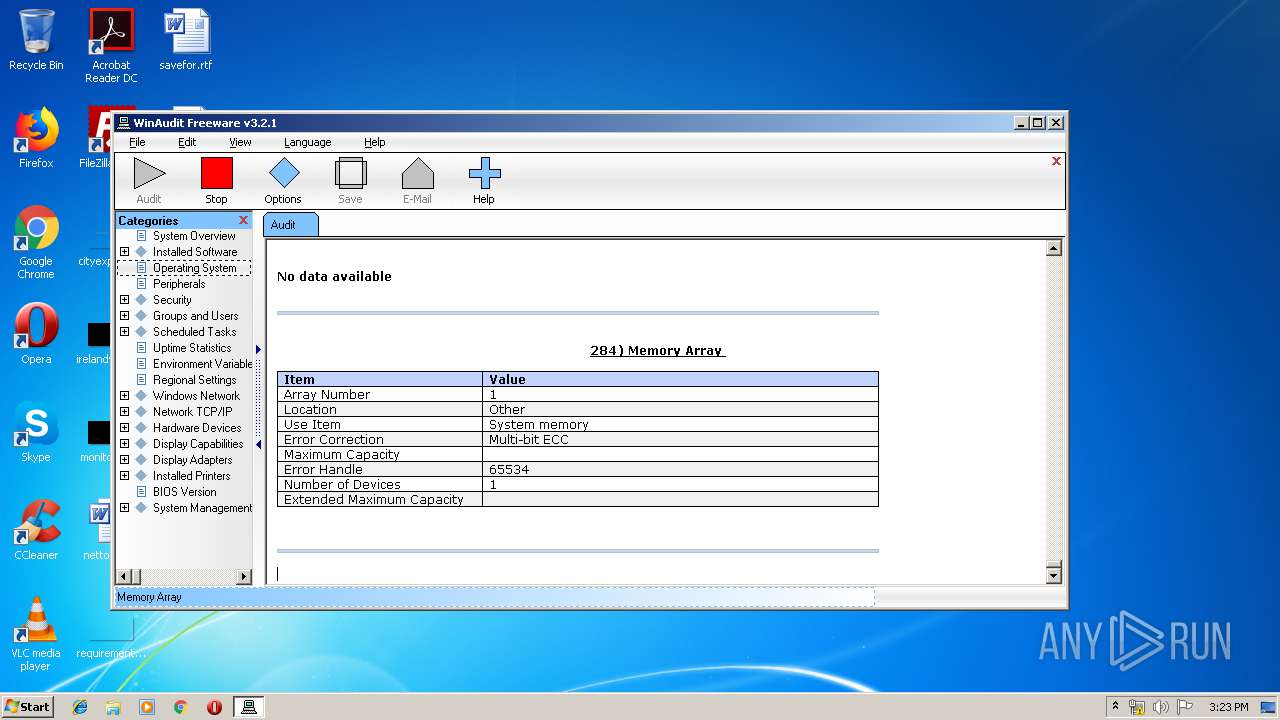Image resolution: width=1280 pixels, height=720 pixels.
Task: Open Recycle Bin desktop icon
Action: (36, 40)
